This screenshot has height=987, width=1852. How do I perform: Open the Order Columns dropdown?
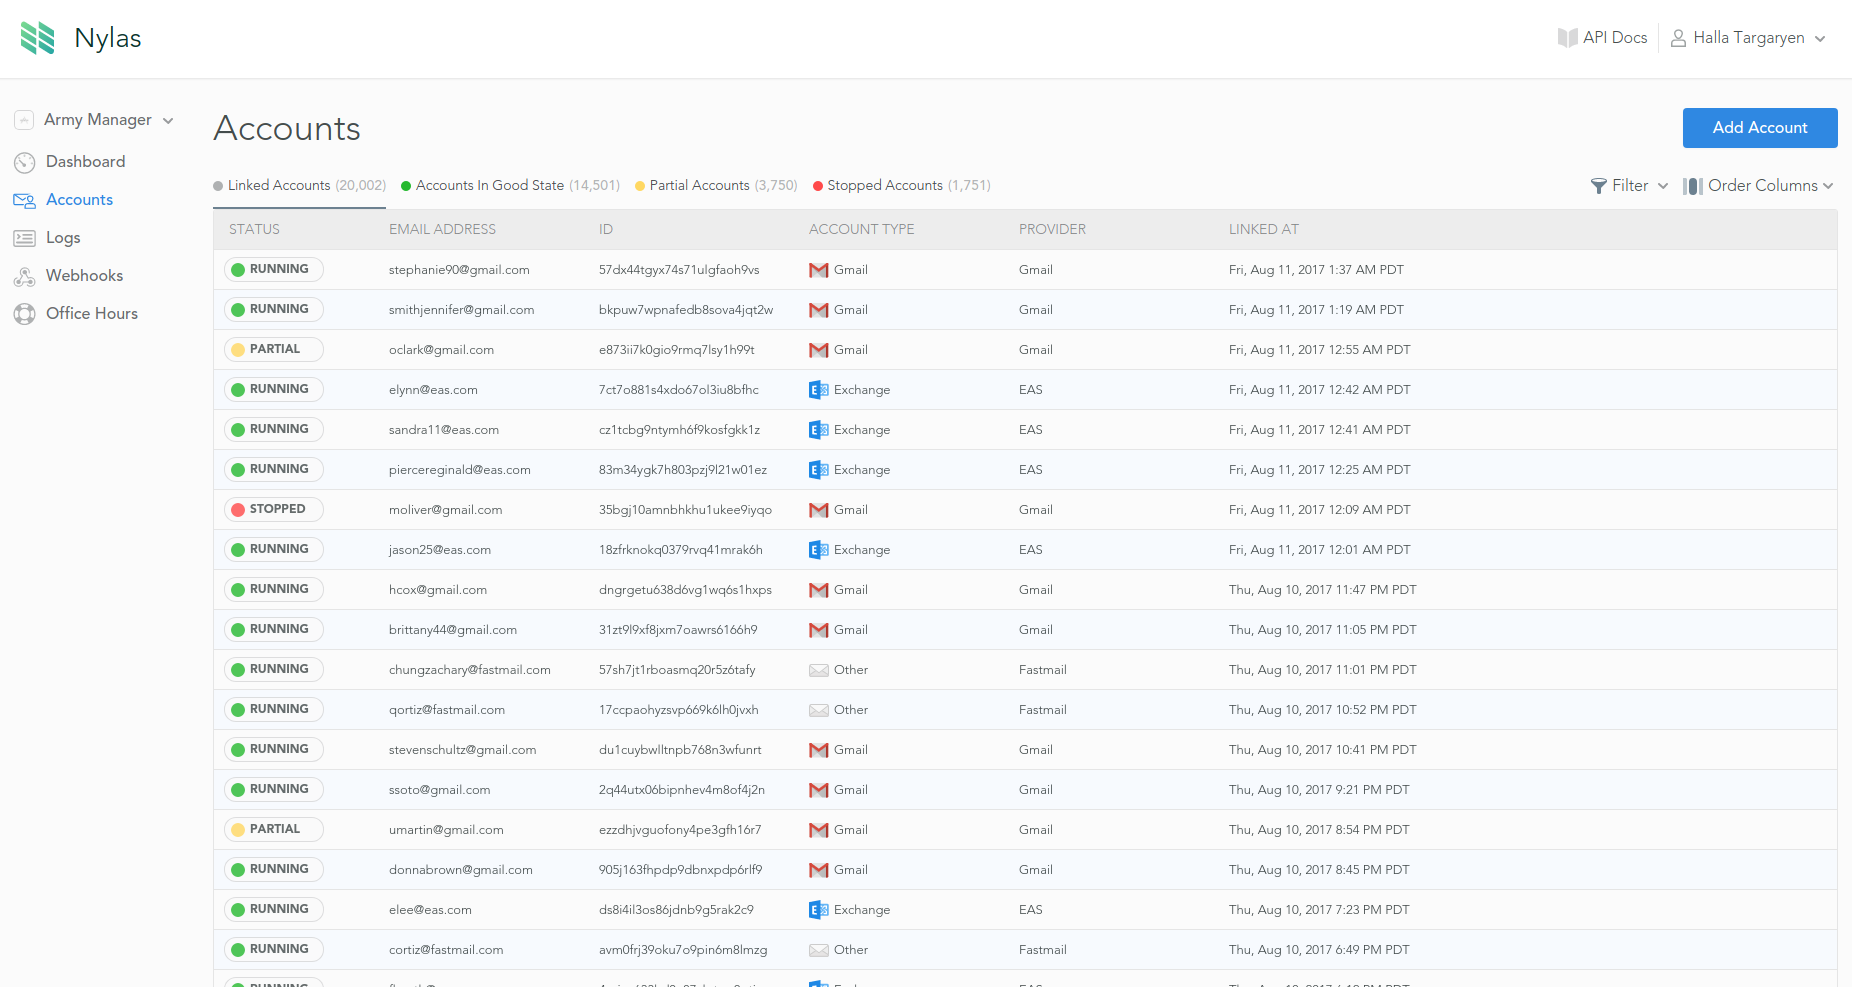click(x=1758, y=186)
